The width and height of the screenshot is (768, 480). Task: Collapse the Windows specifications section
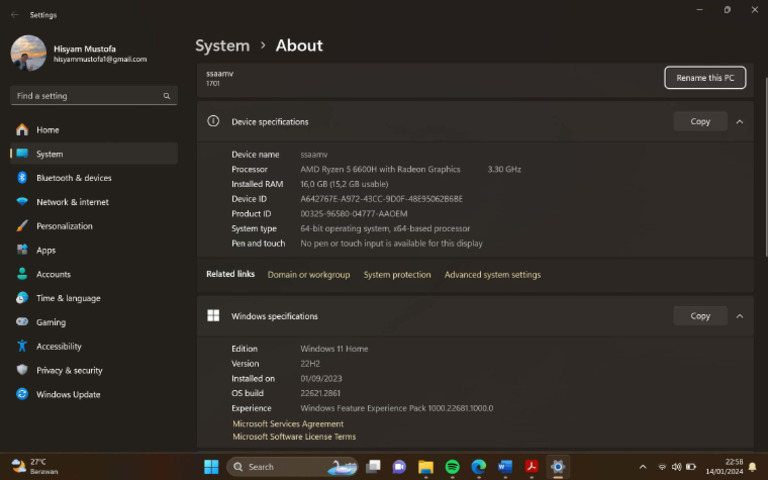(x=739, y=316)
